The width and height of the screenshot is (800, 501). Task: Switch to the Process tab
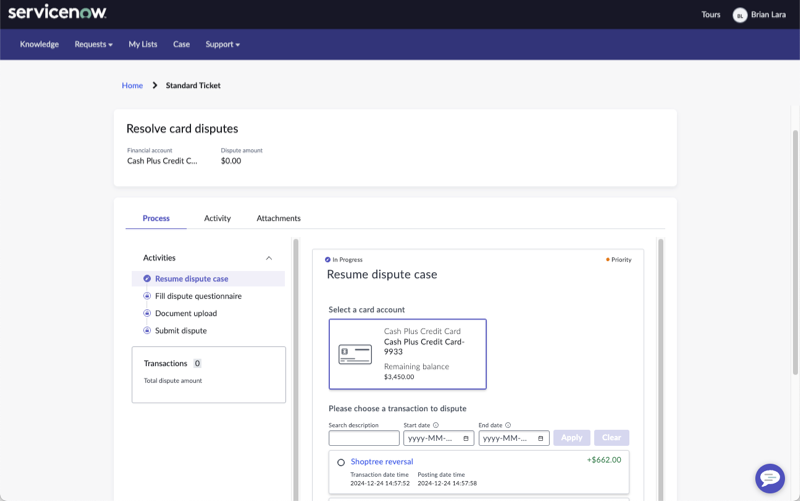click(156, 218)
